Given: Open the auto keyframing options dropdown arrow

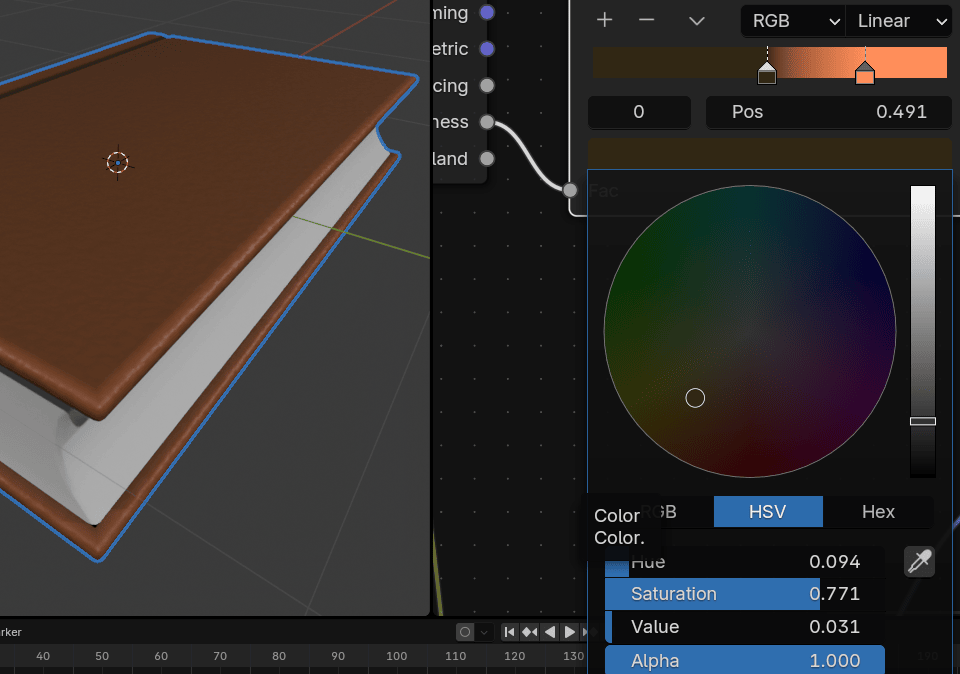Looking at the screenshot, I should 483,632.
